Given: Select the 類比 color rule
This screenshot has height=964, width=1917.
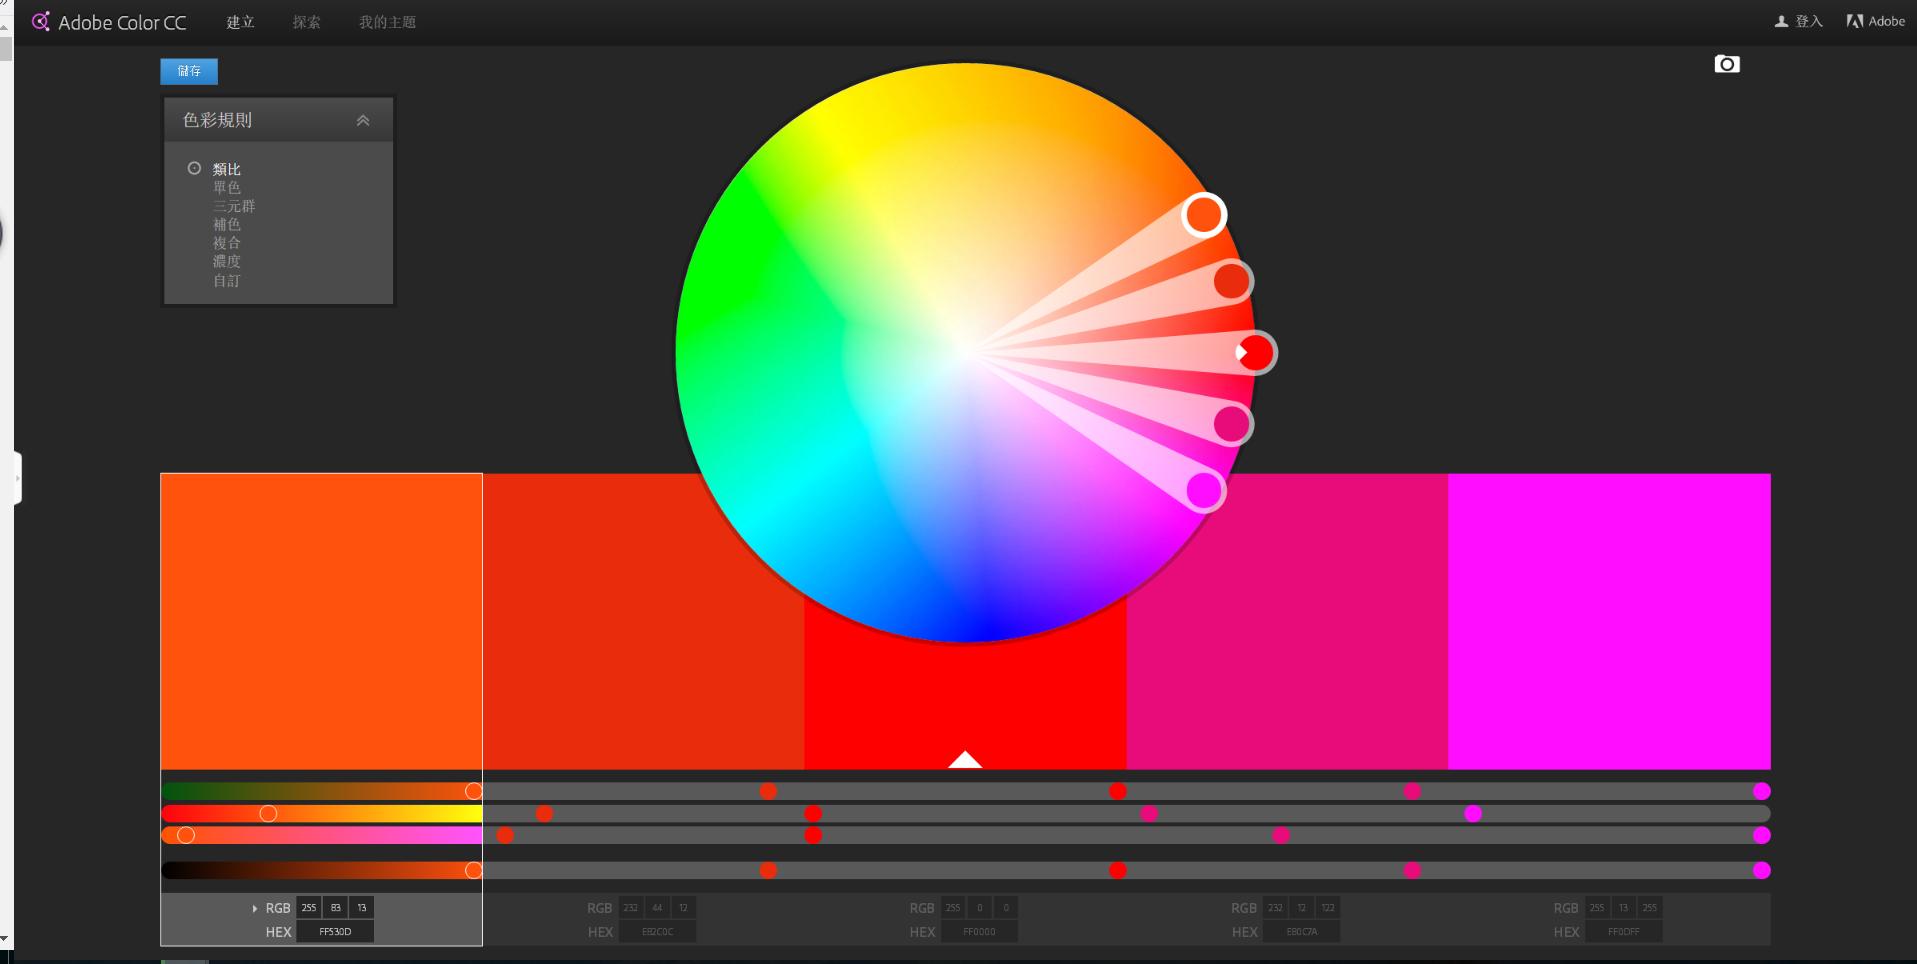Looking at the screenshot, I should point(226,169).
